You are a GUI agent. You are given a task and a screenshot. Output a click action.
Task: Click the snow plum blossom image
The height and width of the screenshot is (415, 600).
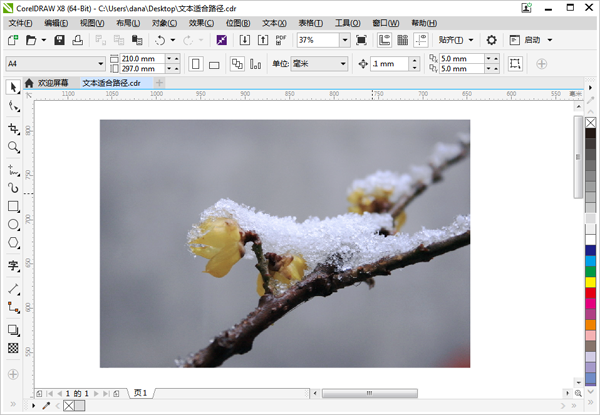285,244
